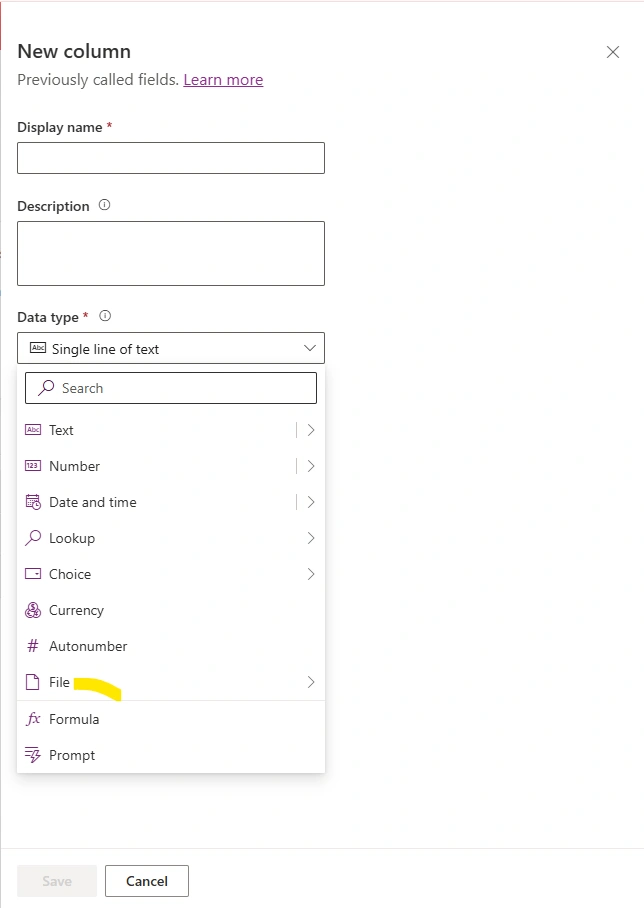Click the Lookup magnifier icon
The width and height of the screenshot is (644, 908).
[33, 537]
